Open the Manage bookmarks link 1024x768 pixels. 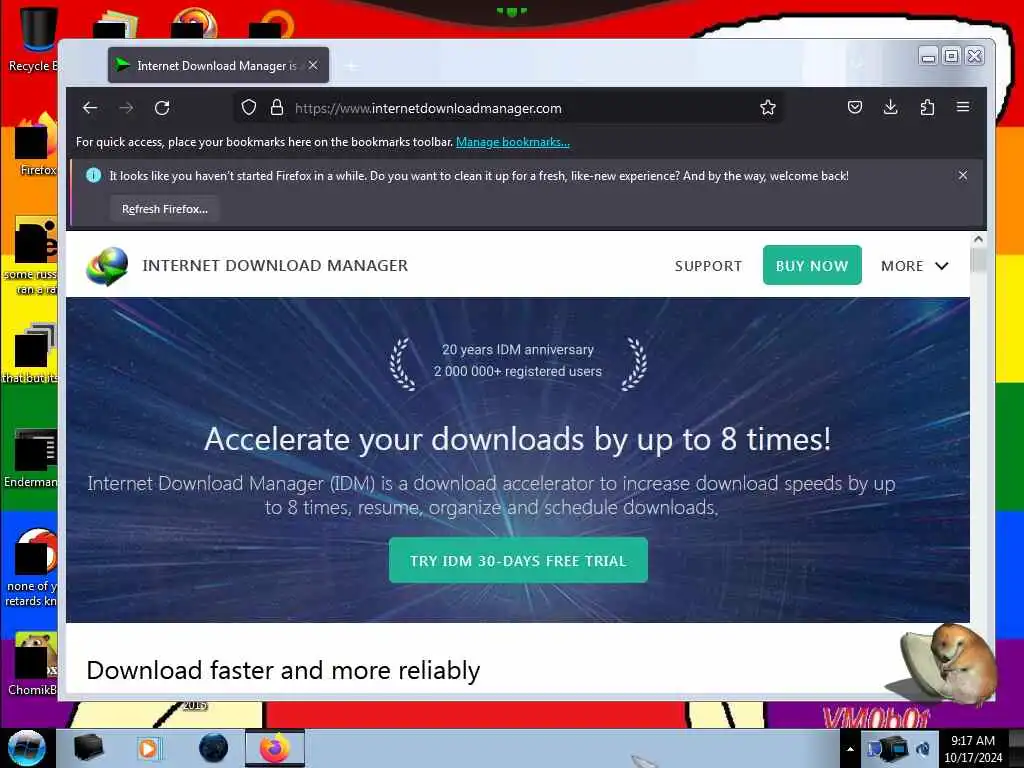tap(513, 142)
